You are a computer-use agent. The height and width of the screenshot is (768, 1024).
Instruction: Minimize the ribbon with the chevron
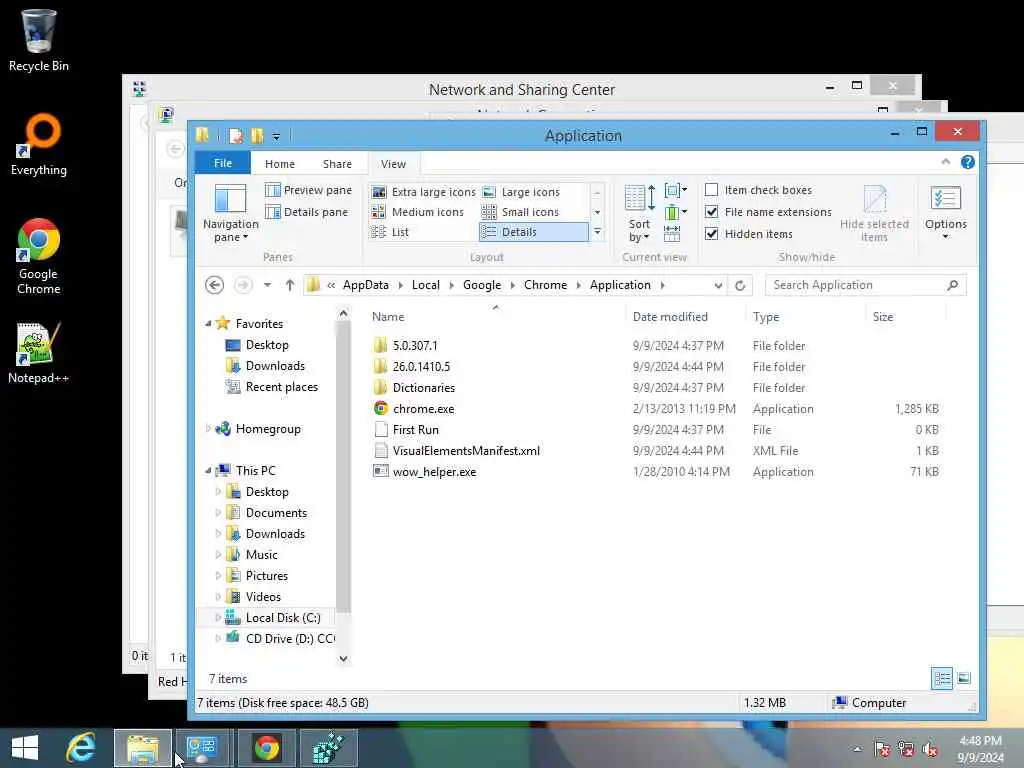pos(946,162)
